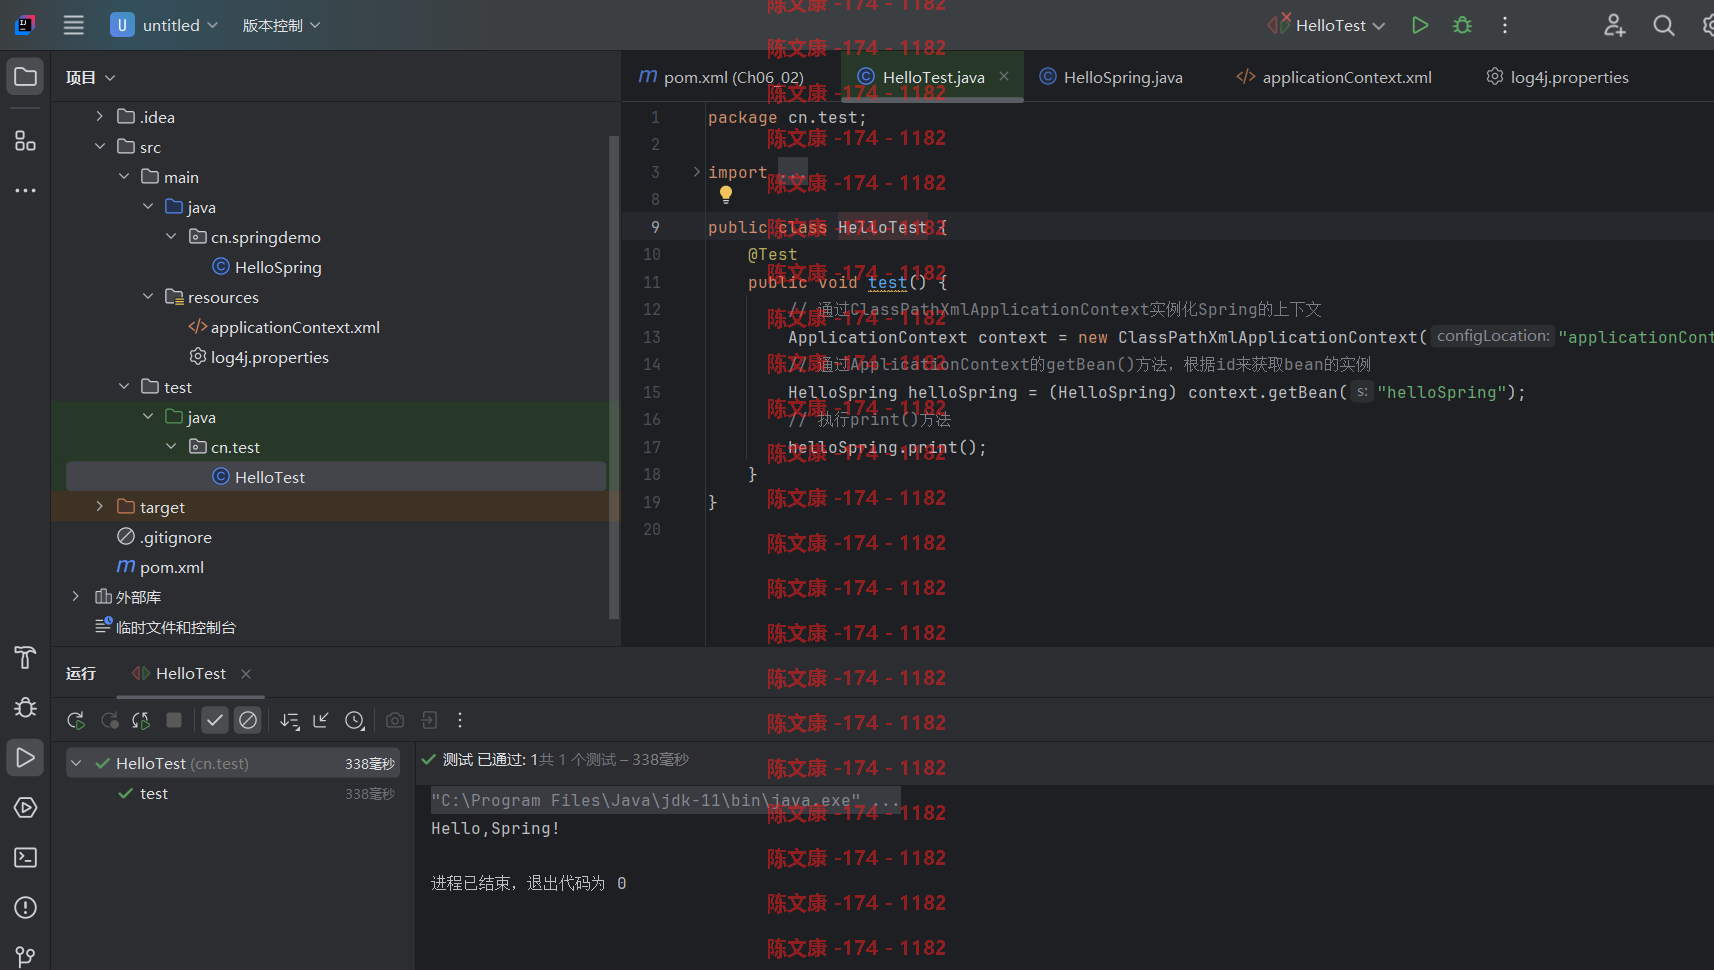Run HelloTest with green play icon
Screen dimensions: 1714x970
click(1420, 25)
